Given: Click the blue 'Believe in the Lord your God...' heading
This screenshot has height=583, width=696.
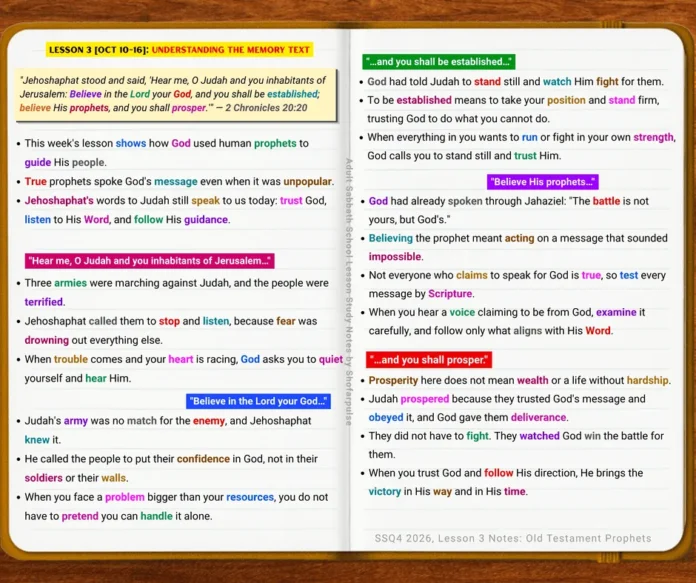Looking at the screenshot, I should tap(258, 401).
